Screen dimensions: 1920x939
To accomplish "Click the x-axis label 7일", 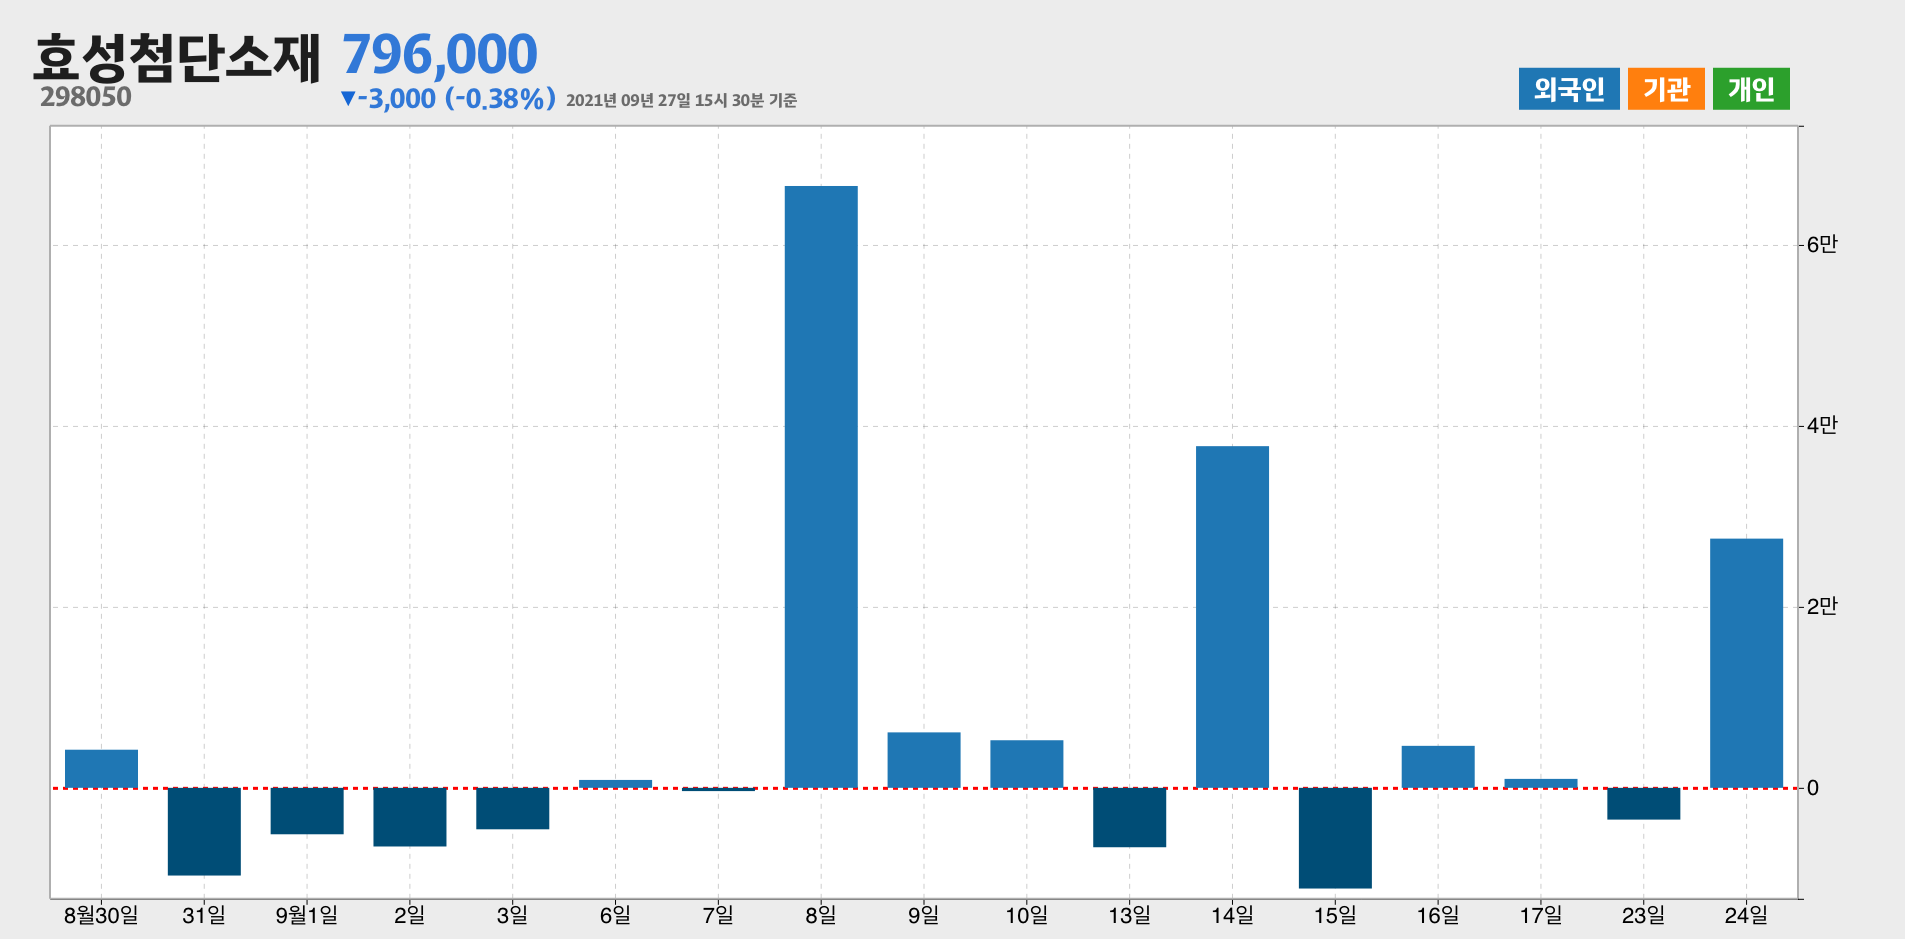I will 718,915.
